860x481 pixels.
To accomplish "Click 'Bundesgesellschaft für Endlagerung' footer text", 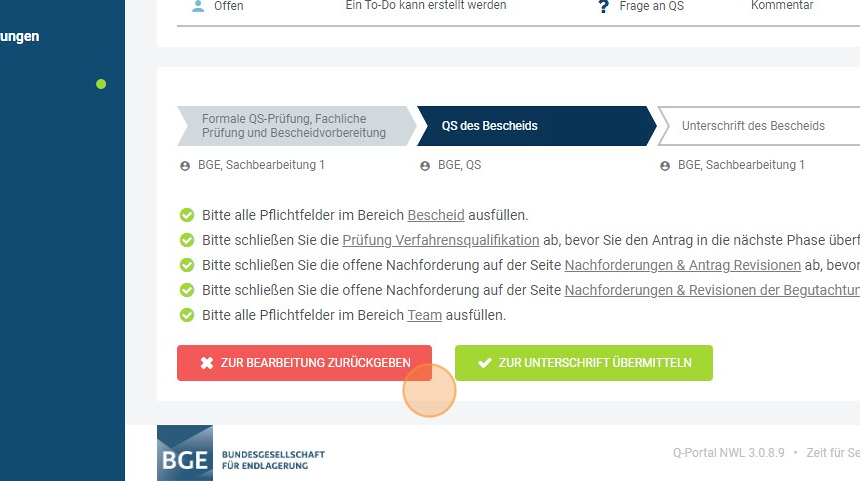I will pyautogui.click(x=273, y=460).
